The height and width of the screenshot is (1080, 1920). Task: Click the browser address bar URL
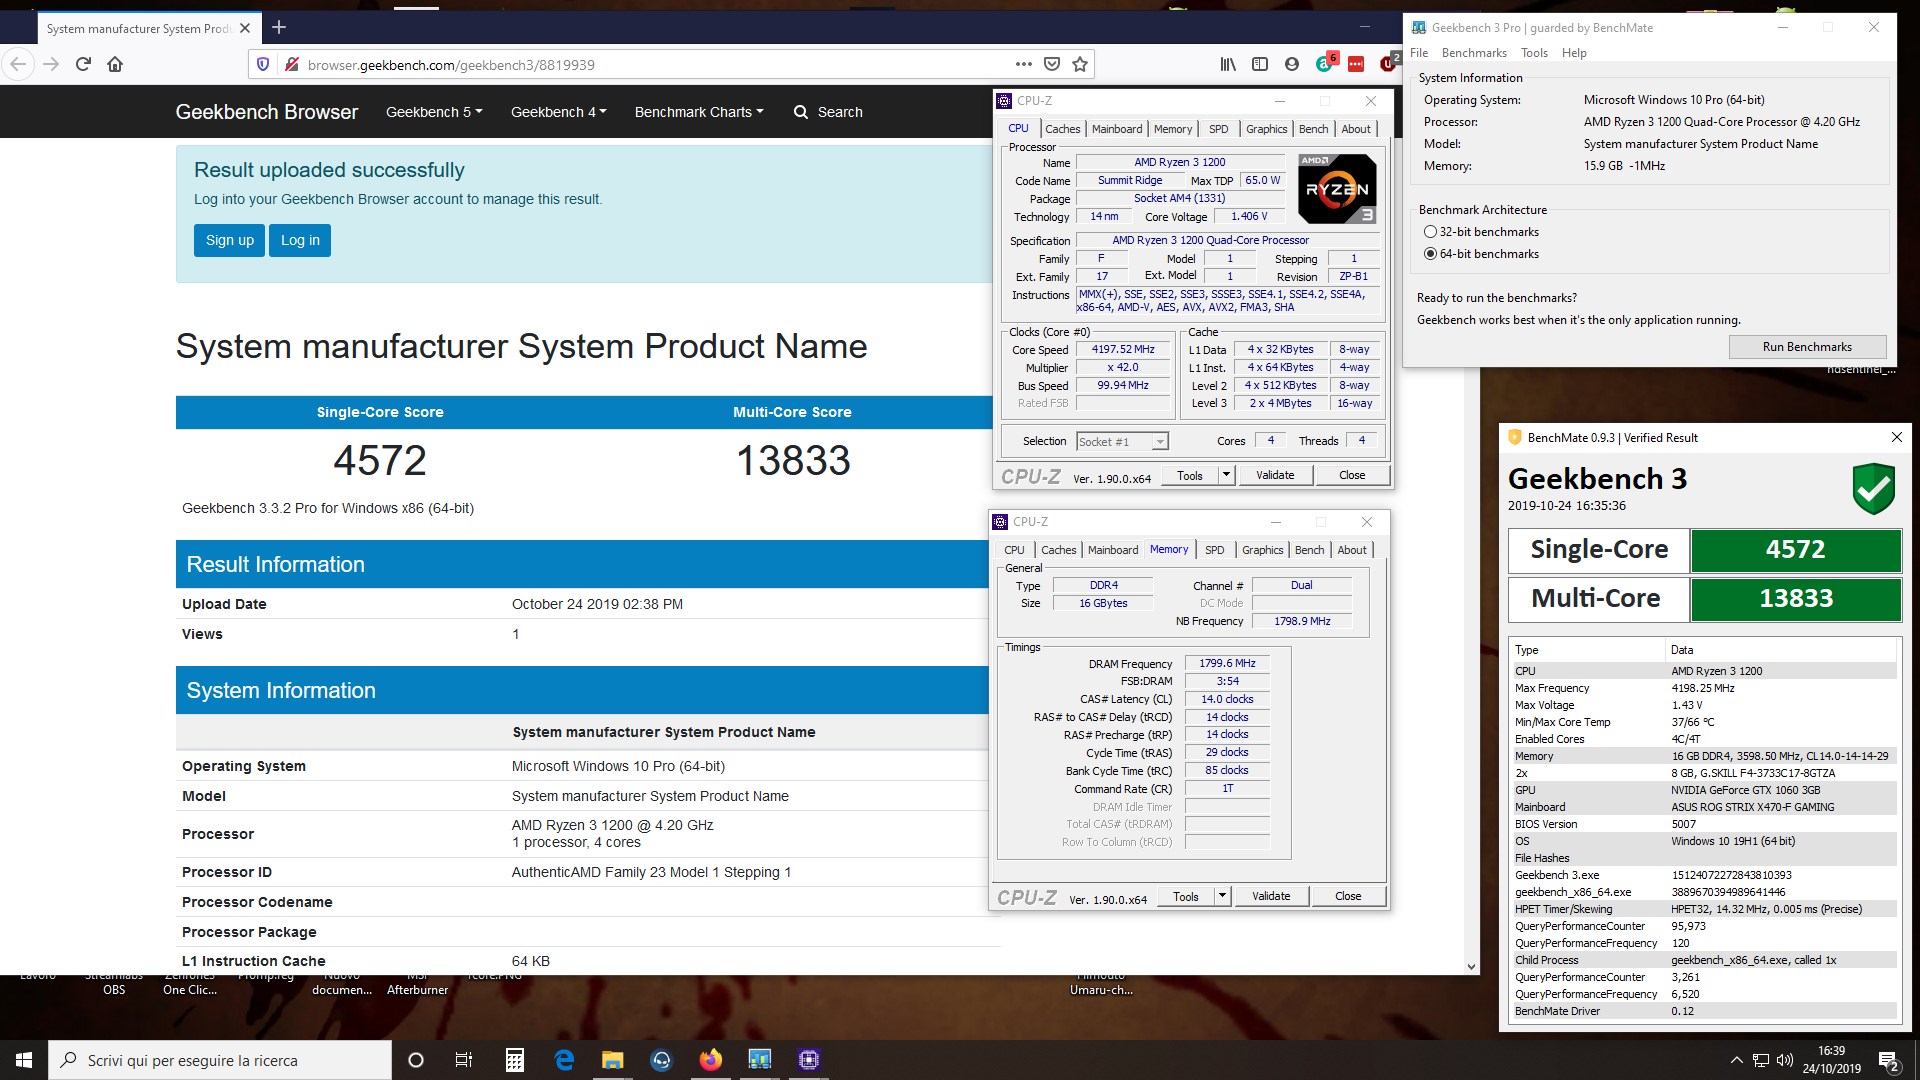451,65
